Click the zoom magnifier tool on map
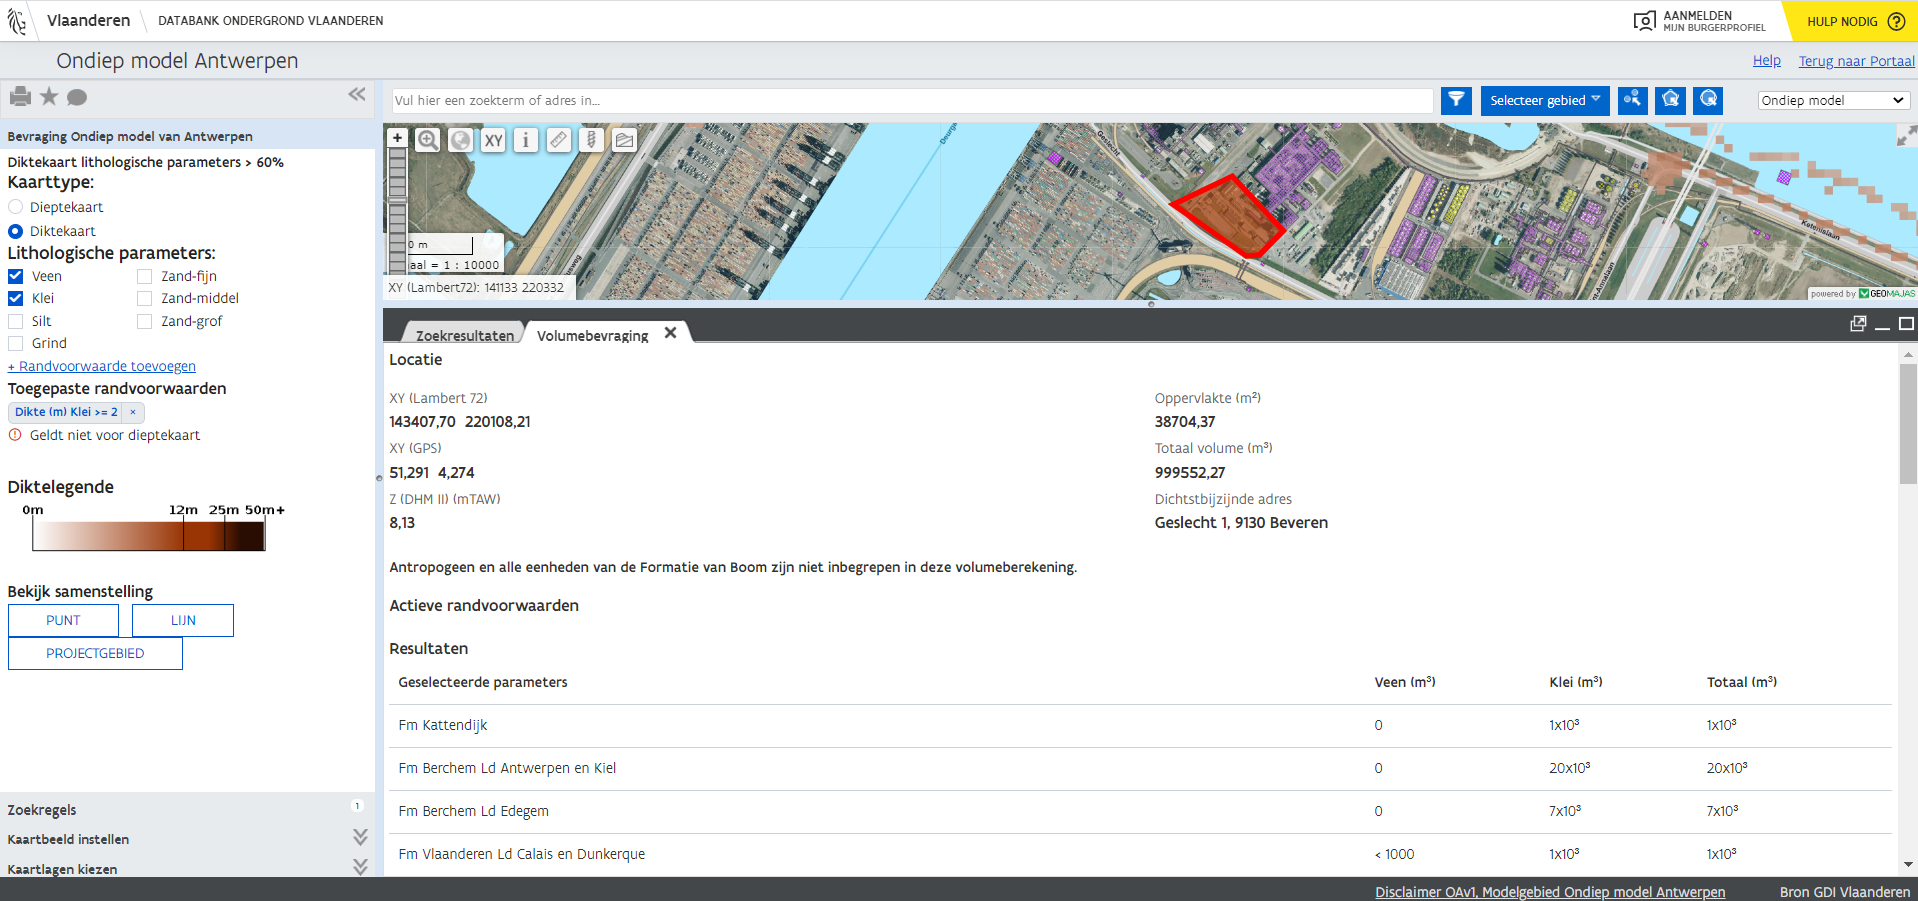Image resolution: width=1918 pixels, height=901 pixels. point(428,140)
